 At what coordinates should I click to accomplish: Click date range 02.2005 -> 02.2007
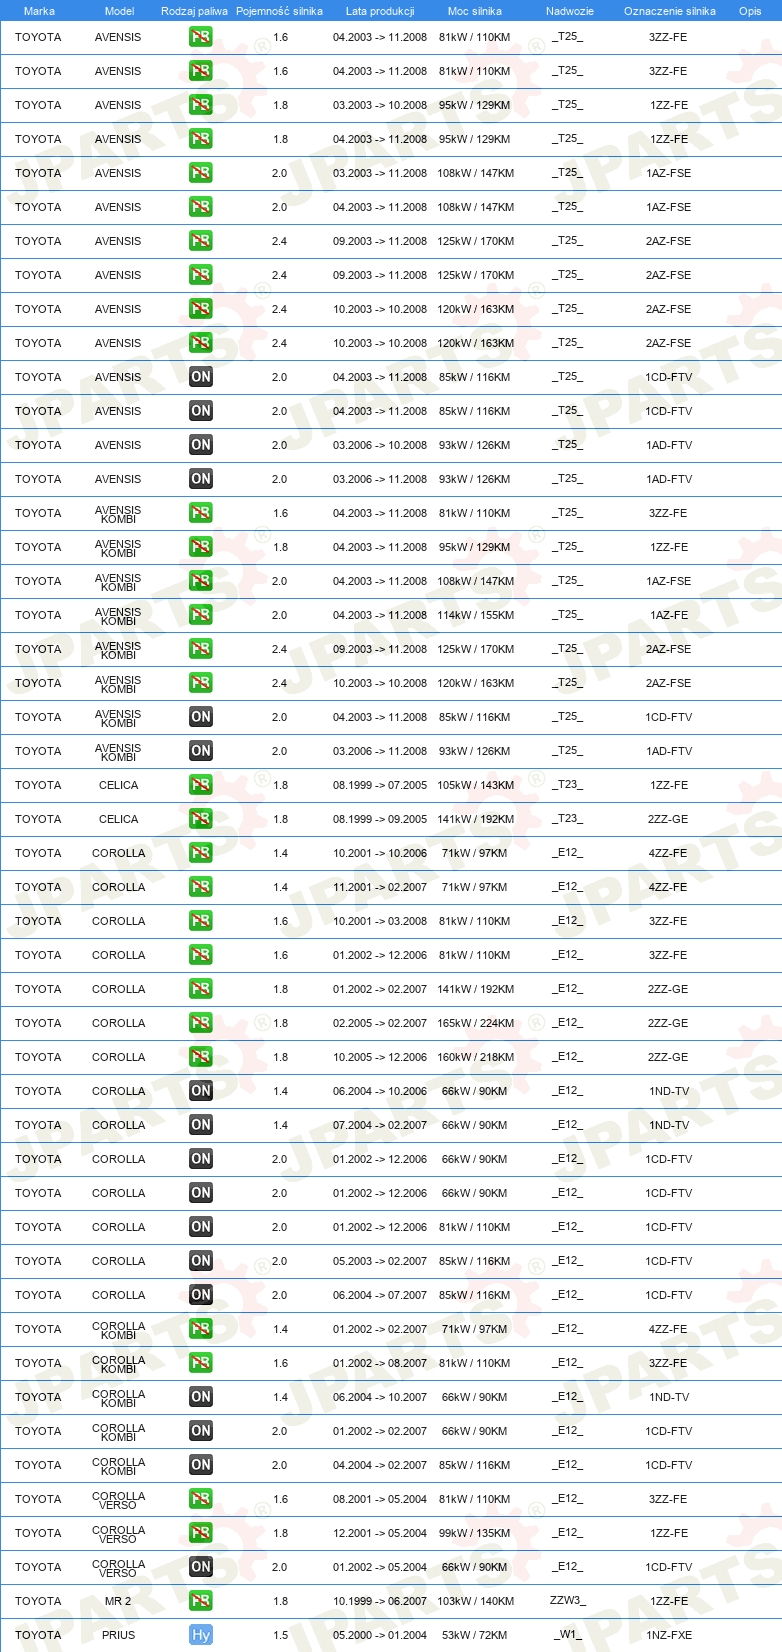(x=380, y=1023)
